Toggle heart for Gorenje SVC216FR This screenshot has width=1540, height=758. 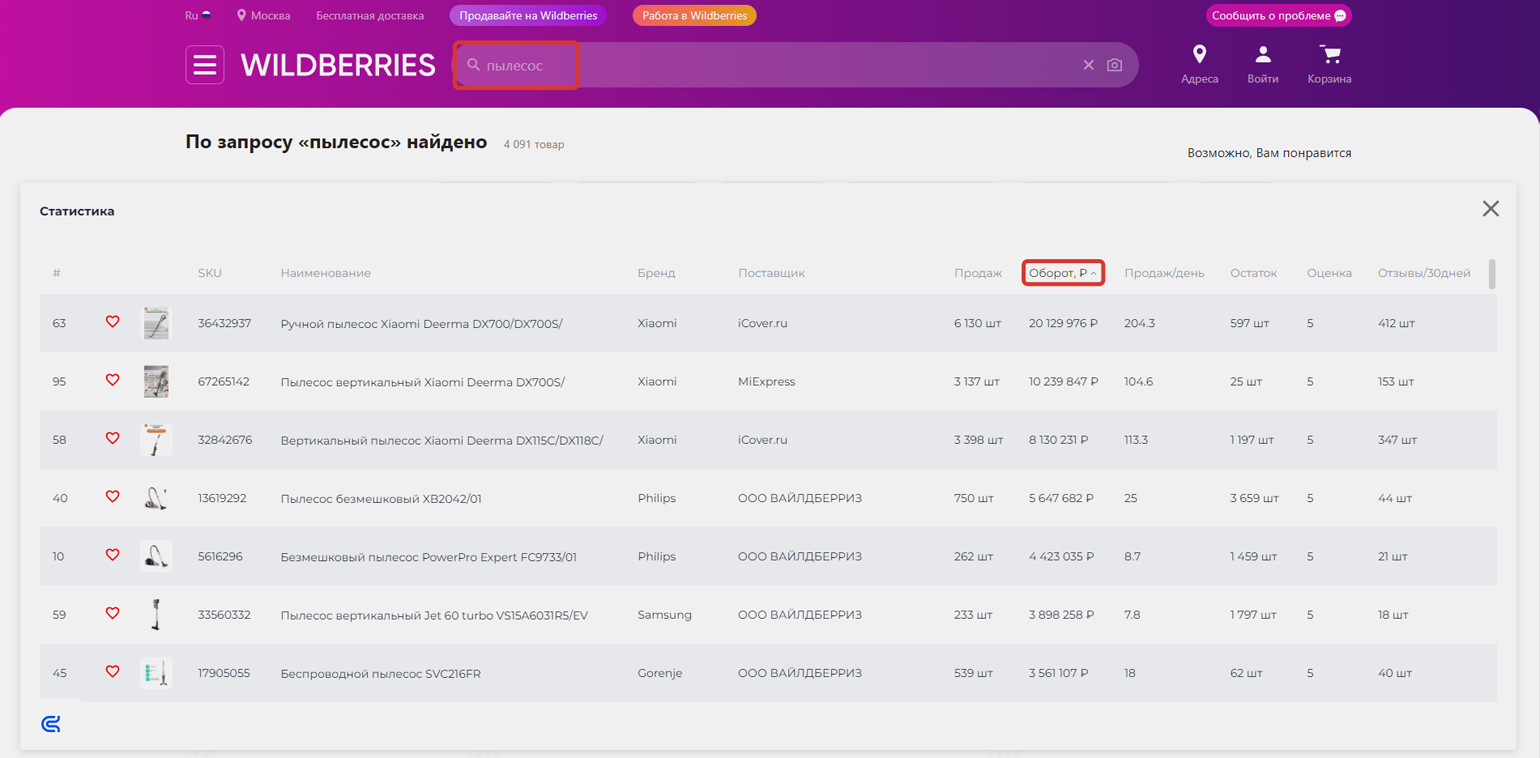coord(112,671)
